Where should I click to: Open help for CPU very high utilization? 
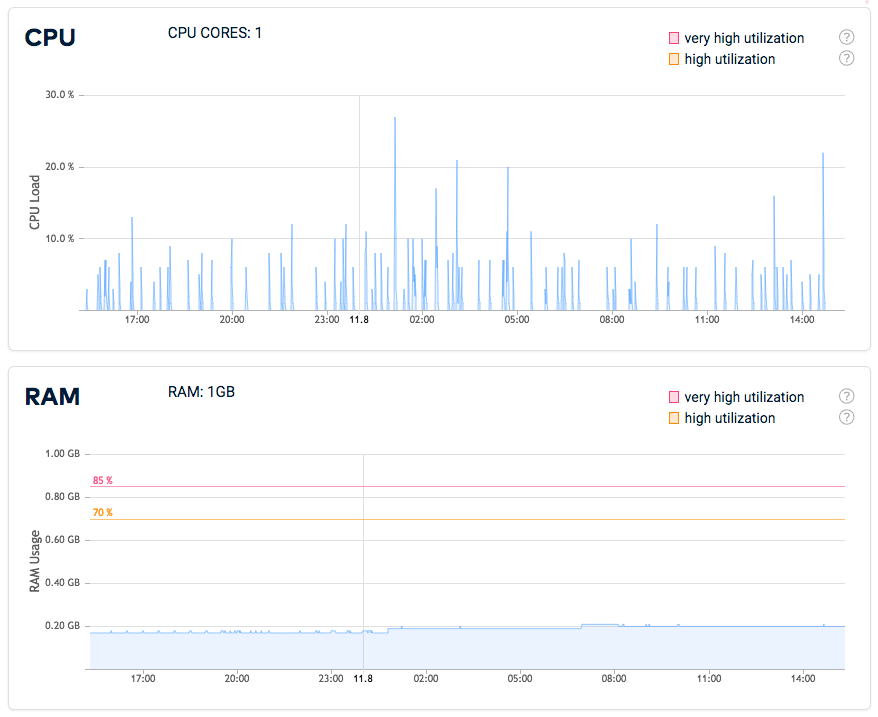(x=846, y=37)
